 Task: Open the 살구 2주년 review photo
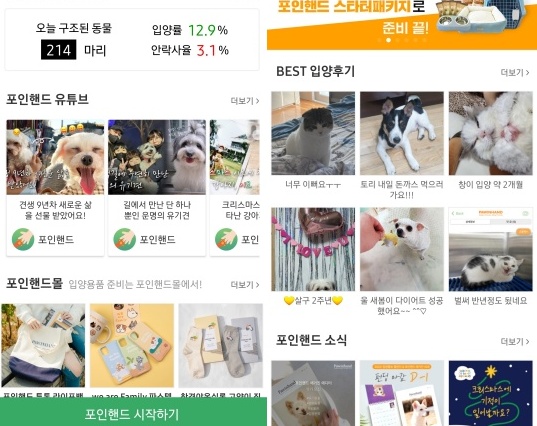click(x=313, y=249)
